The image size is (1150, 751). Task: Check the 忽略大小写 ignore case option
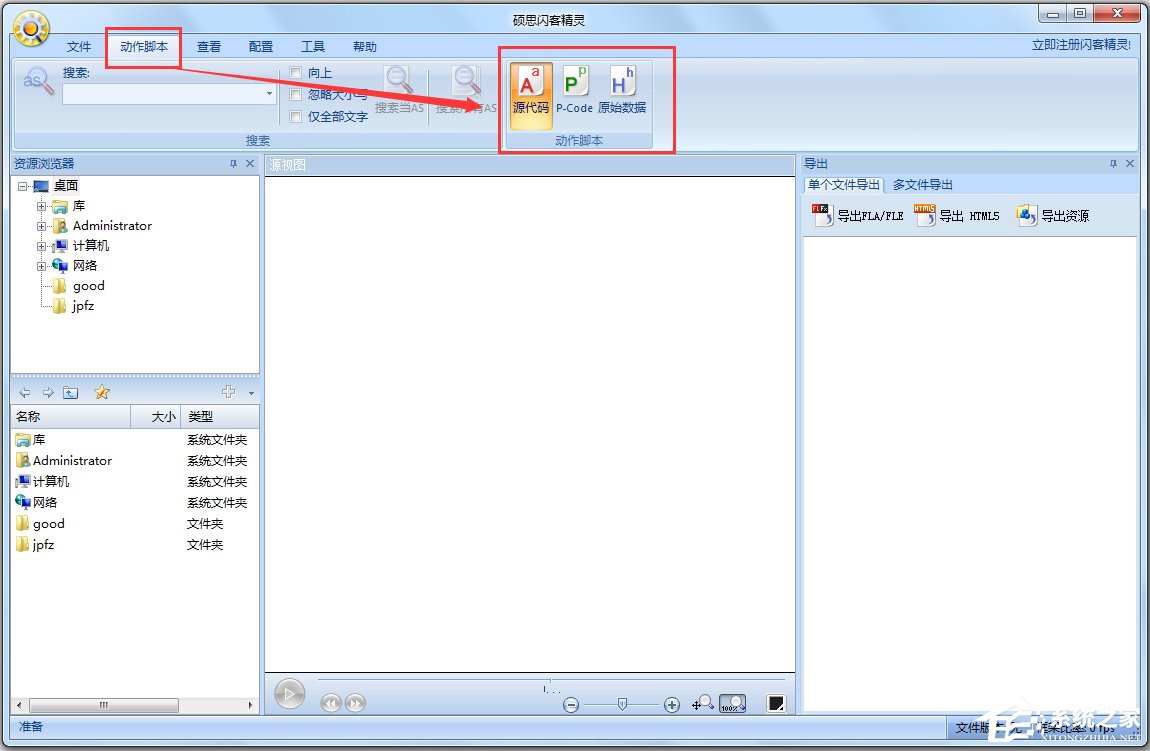click(x=296, y=94)
